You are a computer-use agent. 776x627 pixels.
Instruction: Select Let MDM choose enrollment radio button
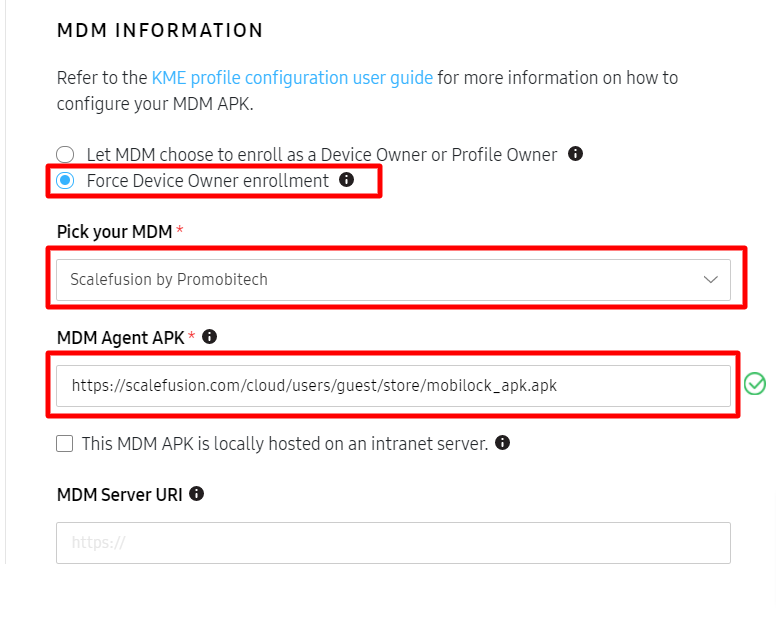65,154
